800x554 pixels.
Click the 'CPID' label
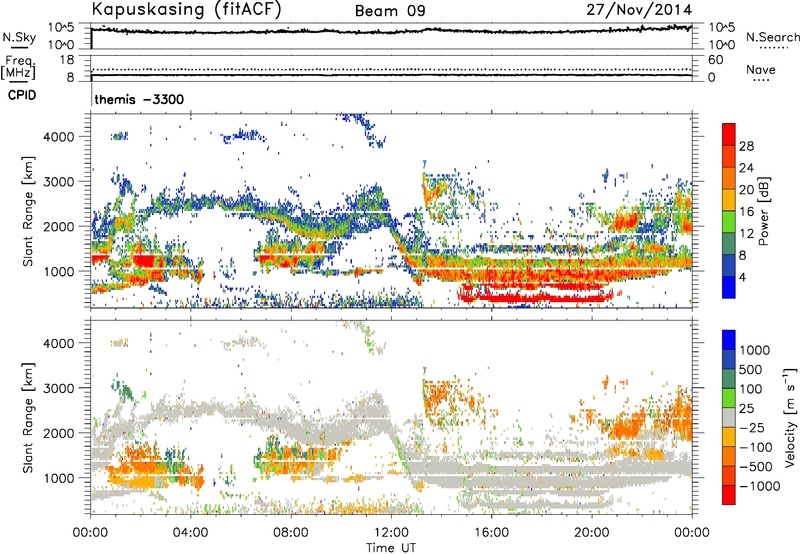point(22,95)
